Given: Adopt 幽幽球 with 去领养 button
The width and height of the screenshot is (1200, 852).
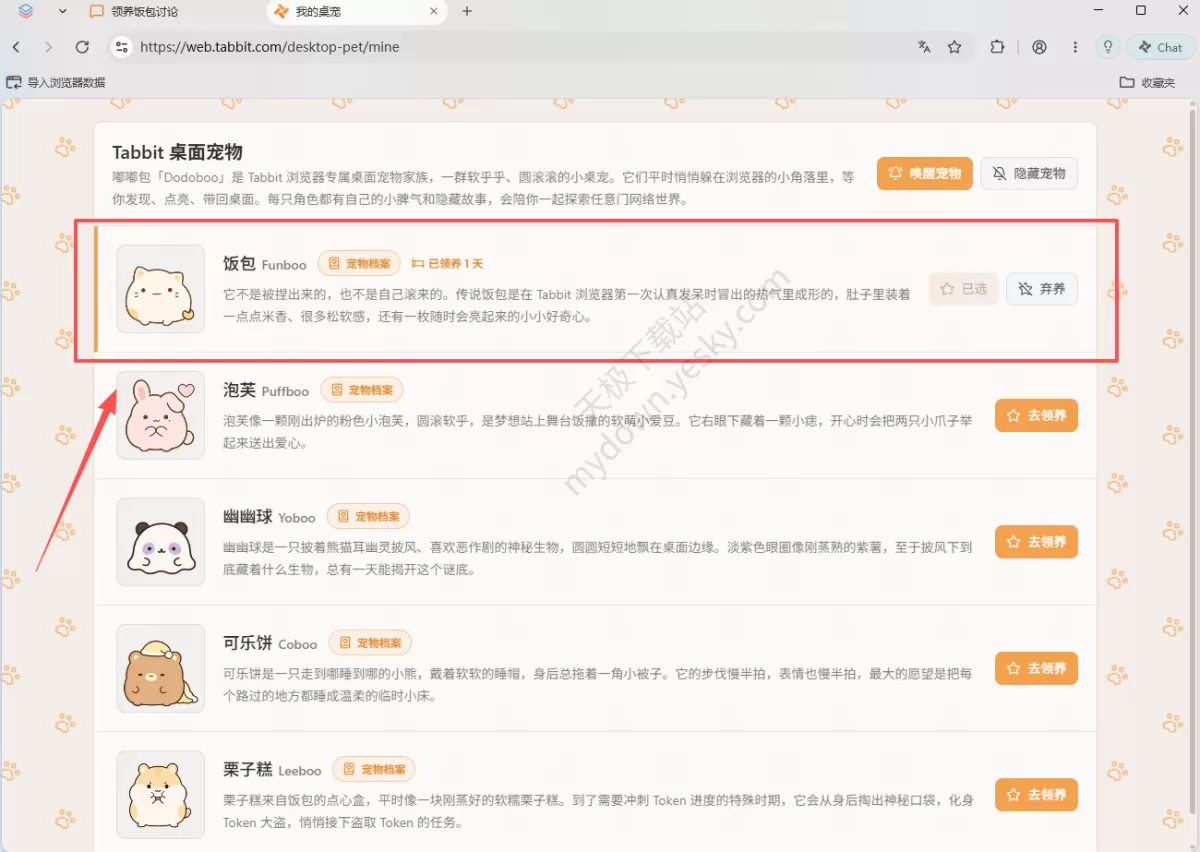Looking at the screenshot, I should [x=1036, y=541].
